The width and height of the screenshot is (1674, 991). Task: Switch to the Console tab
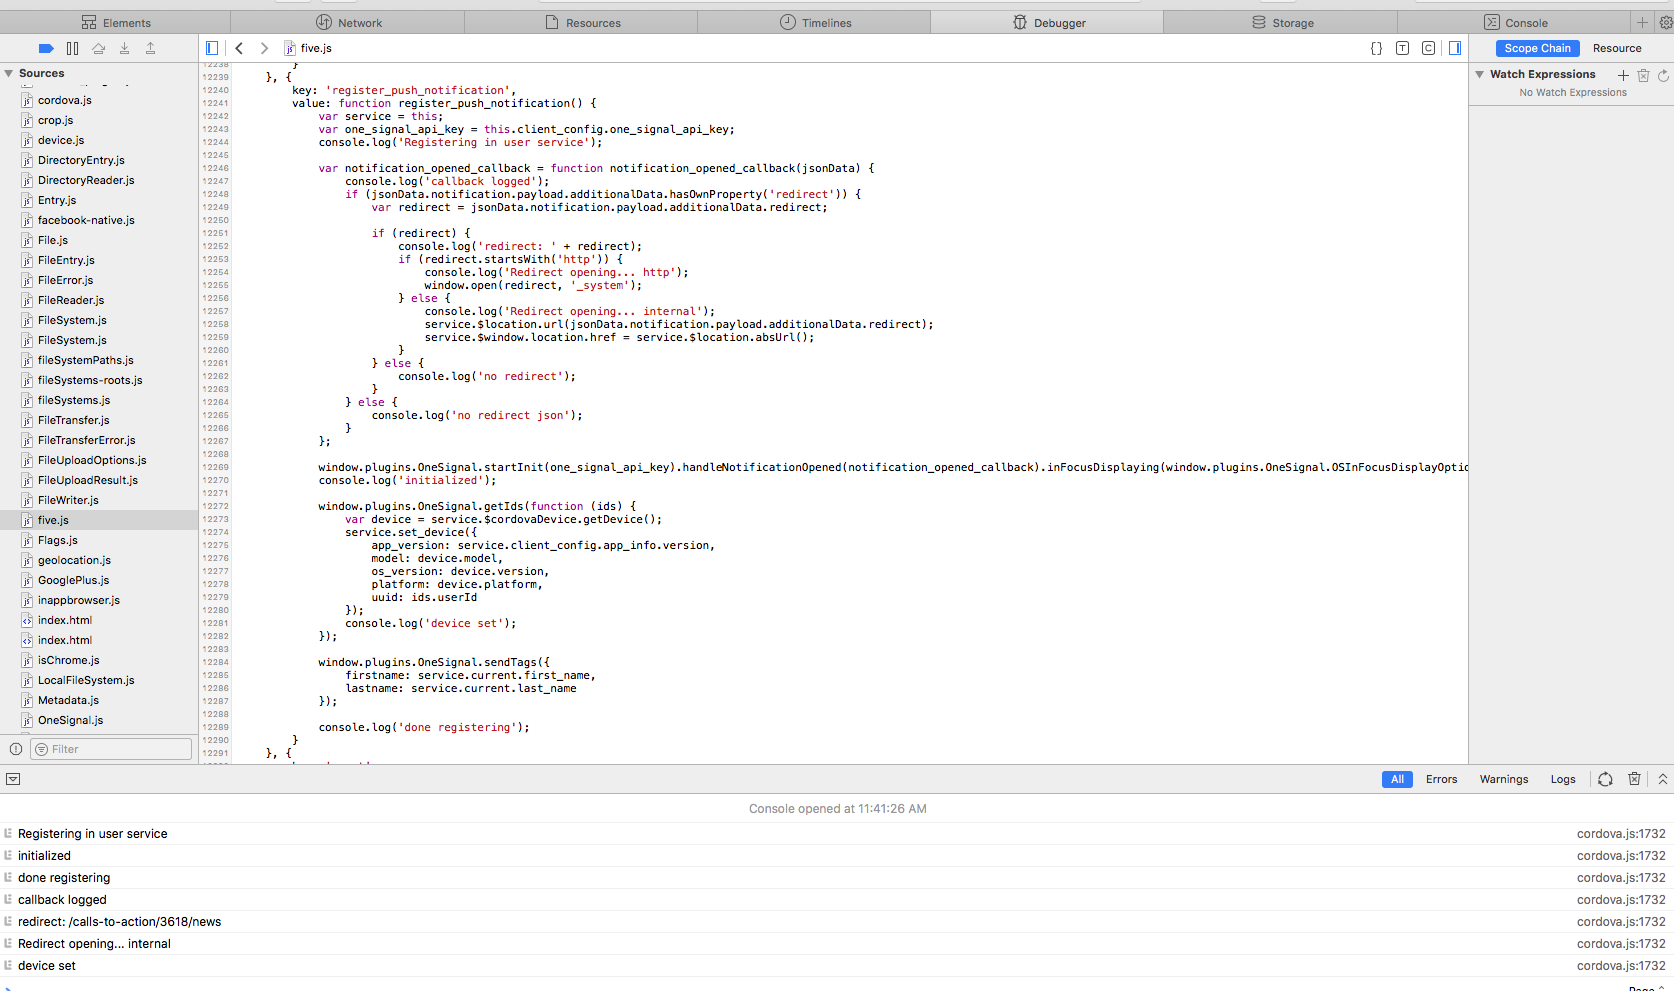coord(1514,22)
